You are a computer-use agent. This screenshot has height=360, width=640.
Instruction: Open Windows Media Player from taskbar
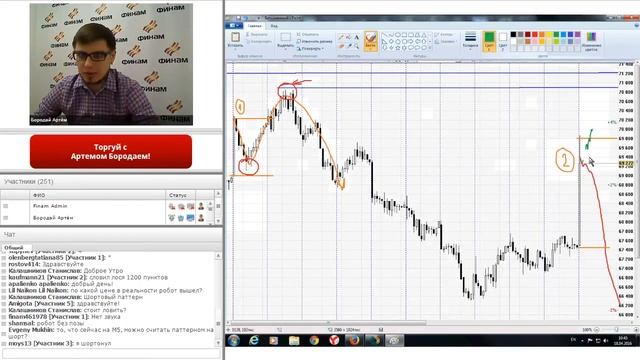point(273,340)
